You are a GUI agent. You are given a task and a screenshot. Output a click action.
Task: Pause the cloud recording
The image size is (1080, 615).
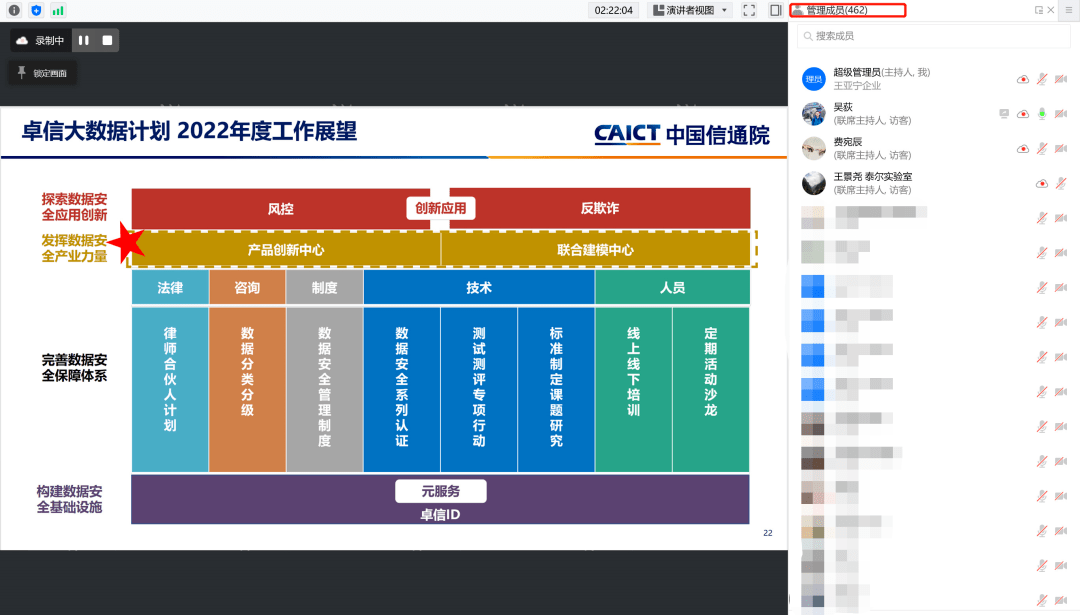pyautogui.click(x=83, y=40)
